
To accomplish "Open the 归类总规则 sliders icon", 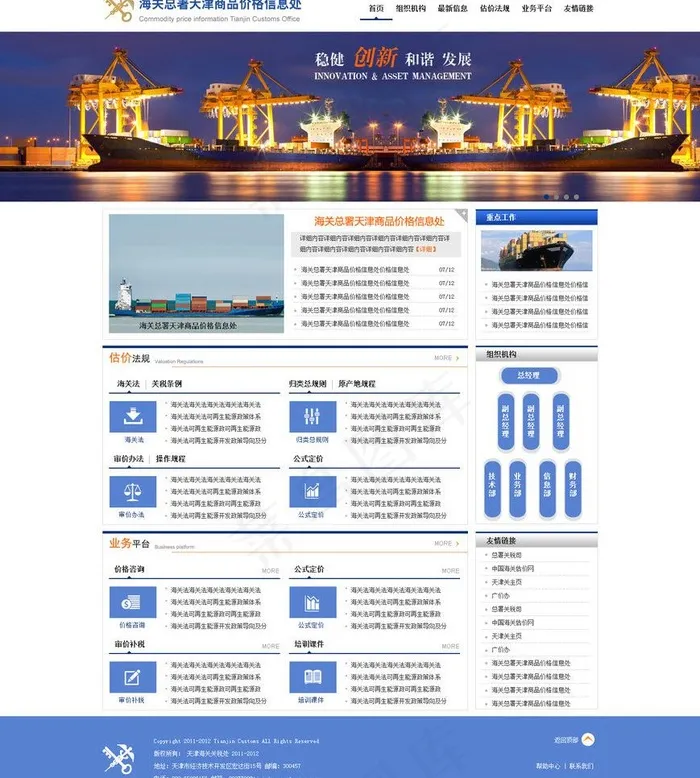I will tap(313, 417).
